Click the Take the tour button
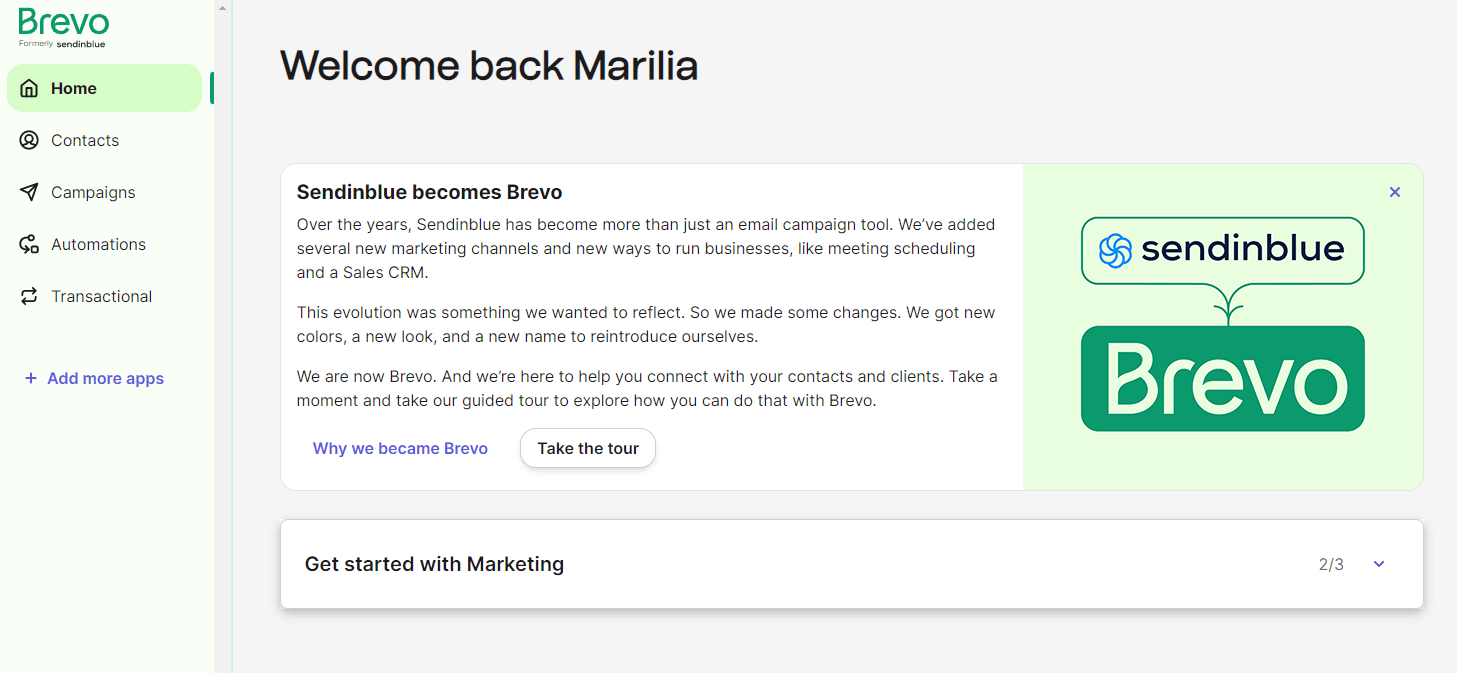This screenshot has height=673, width=1457. coord(587,448)
